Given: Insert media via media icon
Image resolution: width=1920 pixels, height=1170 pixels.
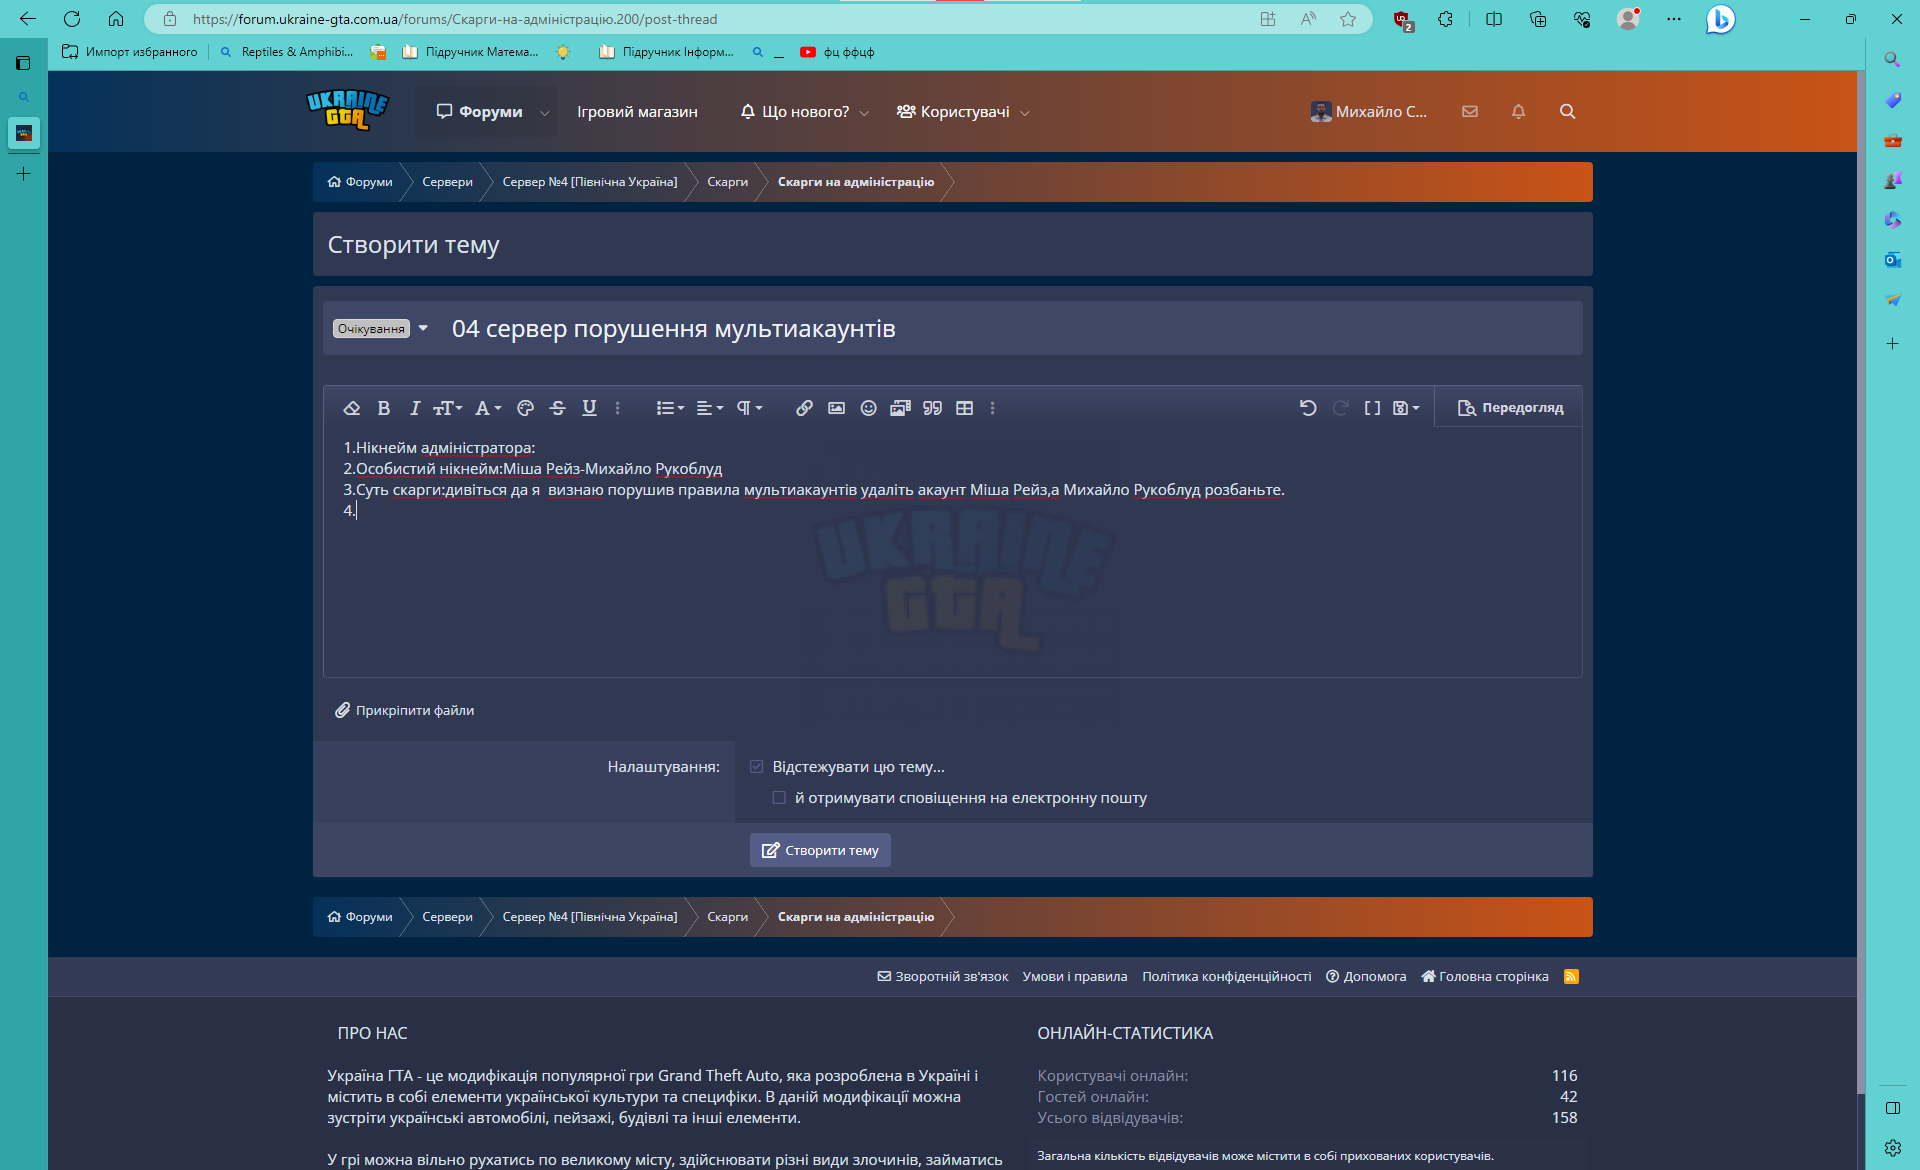Looking at the screenshot, I should click(900, 408).
